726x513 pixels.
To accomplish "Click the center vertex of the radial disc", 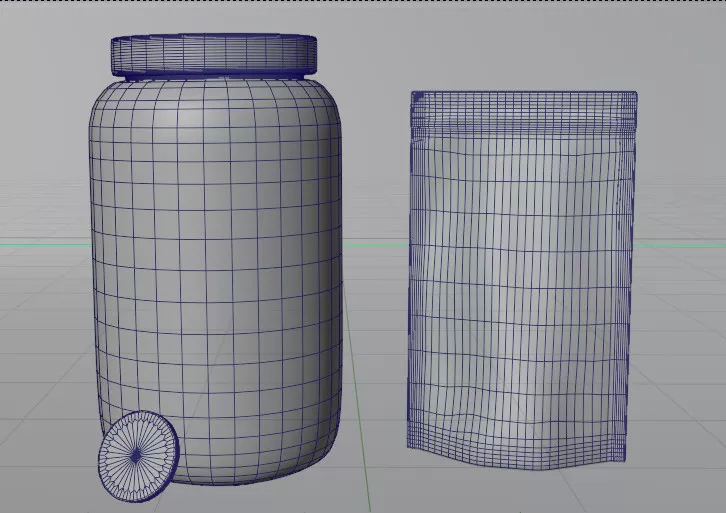I will coord(137,455).
